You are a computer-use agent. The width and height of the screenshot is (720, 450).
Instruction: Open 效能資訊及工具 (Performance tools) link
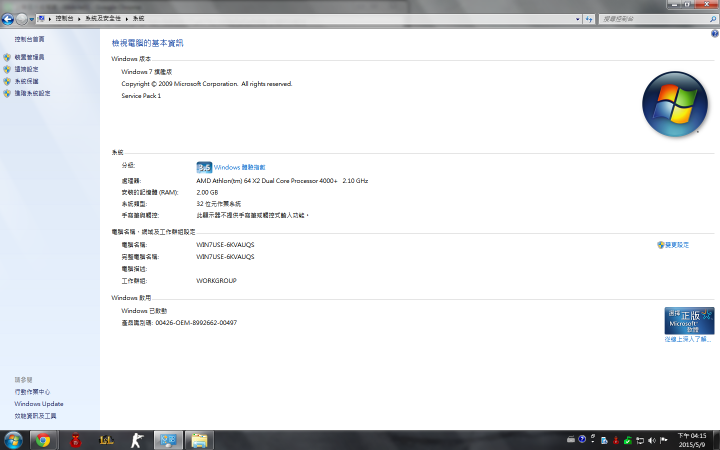pos(35,416)
